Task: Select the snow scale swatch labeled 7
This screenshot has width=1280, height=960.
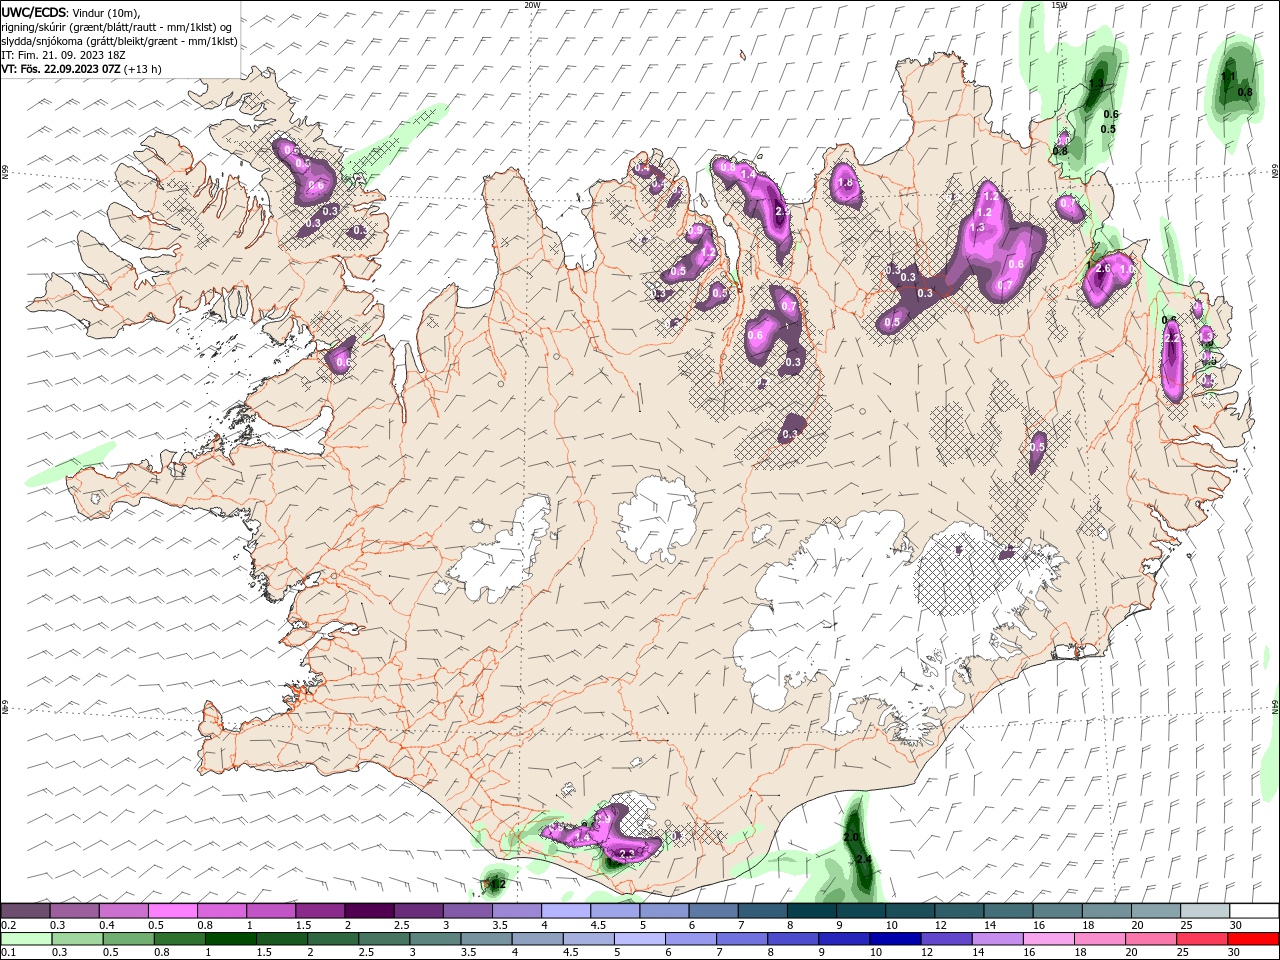Action: 762,911
